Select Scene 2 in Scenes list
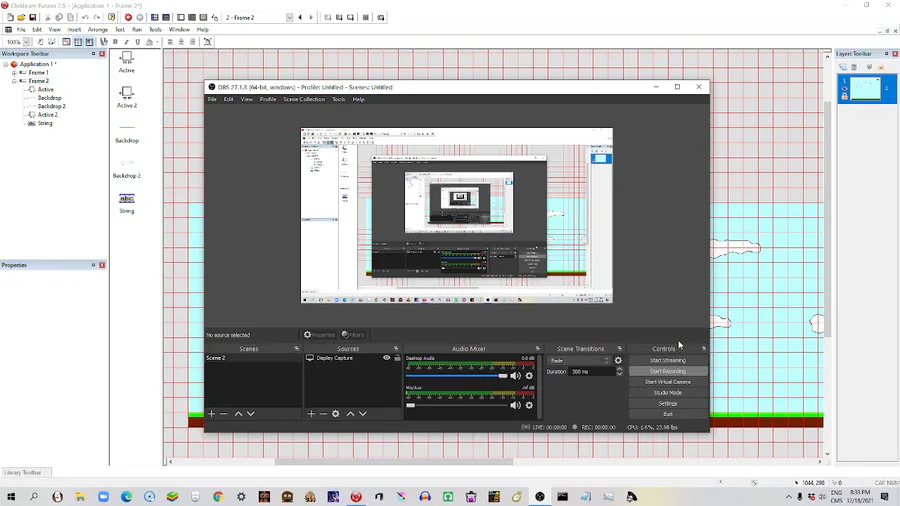Viewport: 900px width, 506px height. point(253,358)
